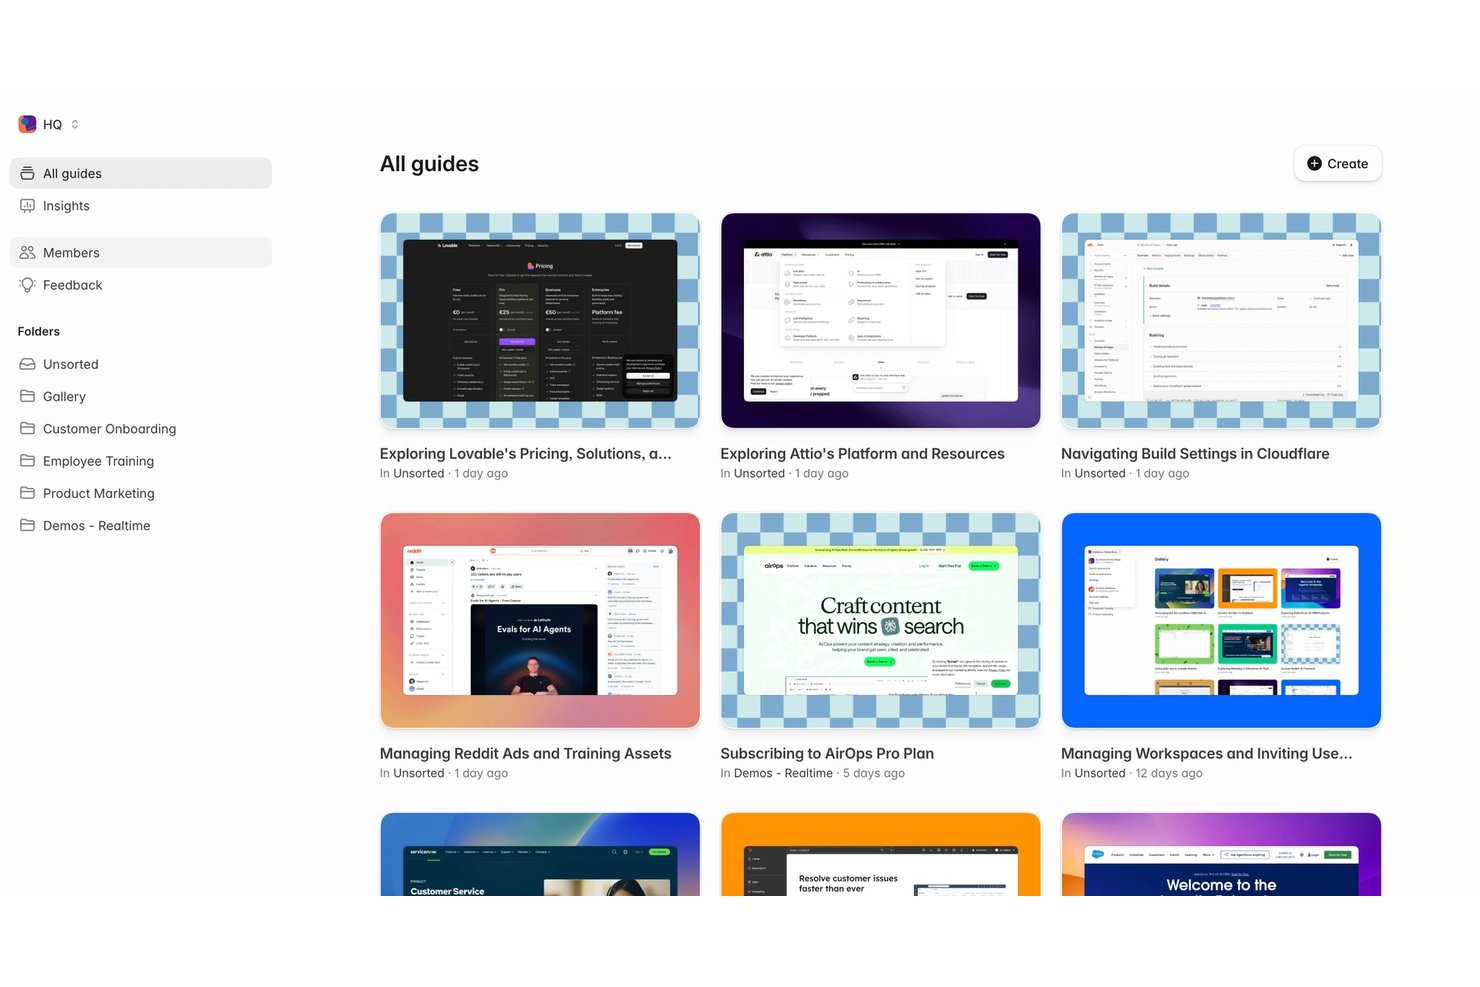This screenshot has height=987, width=1480.
Task: Click title Exploring Lovable's Pricing, Solutions
Action: (525, 453)
